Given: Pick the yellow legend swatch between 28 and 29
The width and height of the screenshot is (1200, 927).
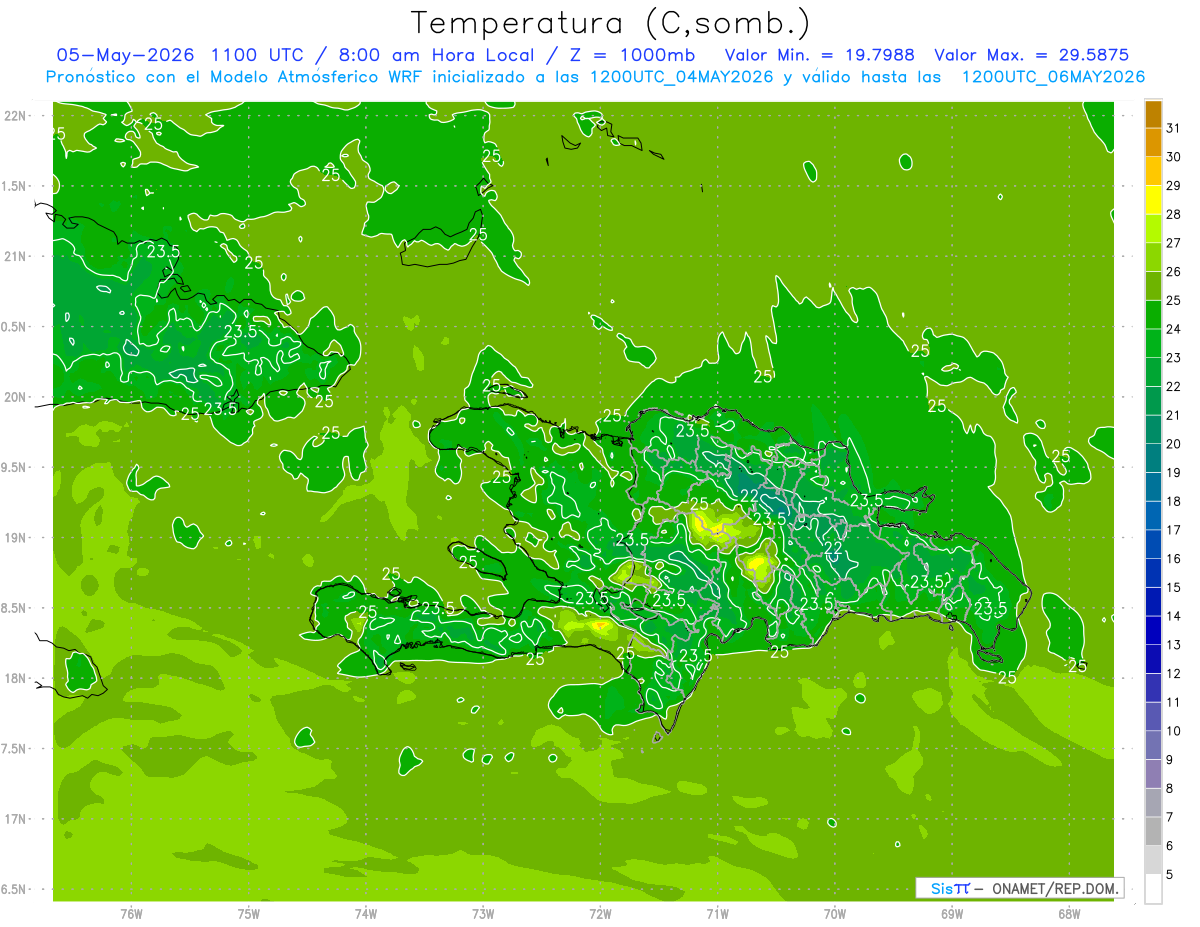Looking at the screenshot, I should pos(1153,200).
